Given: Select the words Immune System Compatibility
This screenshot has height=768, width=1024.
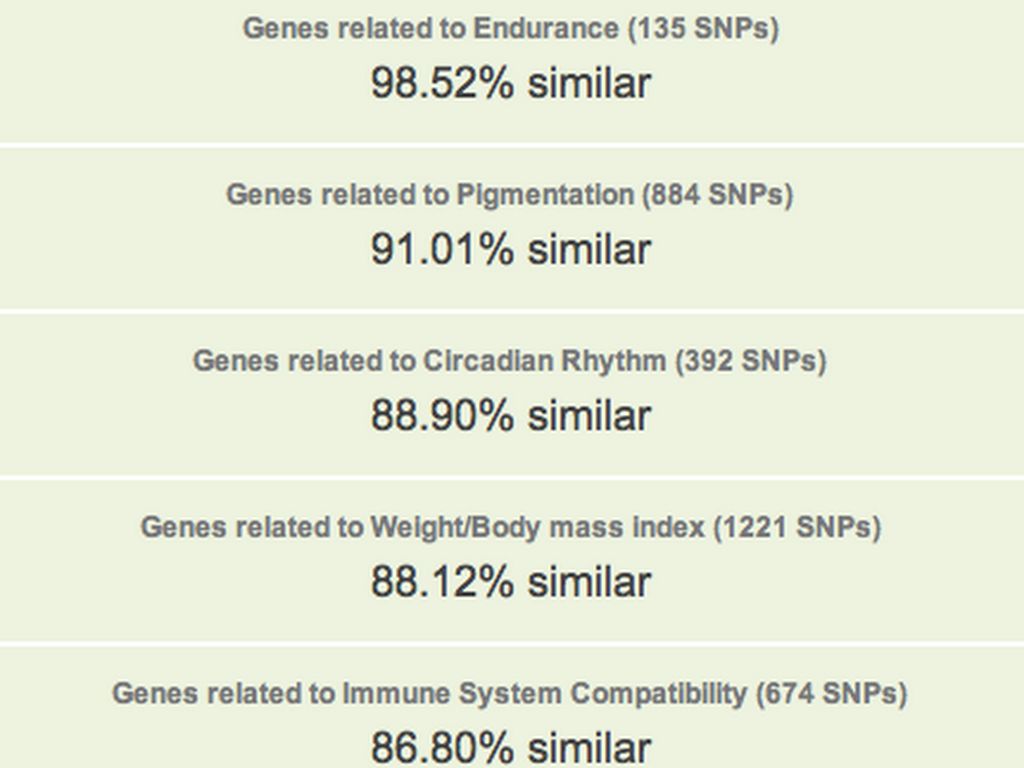Looking at the screenshot, I should point(544,692).
